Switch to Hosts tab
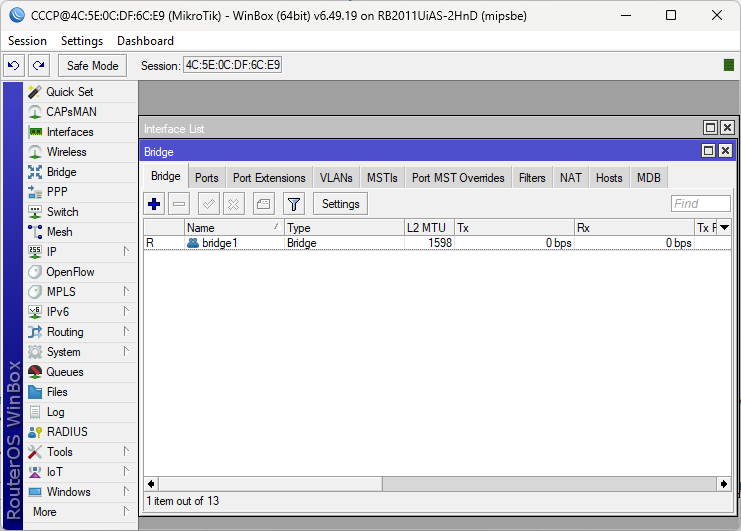Image resolution: width=741 pixels, height=531 pixels. point(609,178)
